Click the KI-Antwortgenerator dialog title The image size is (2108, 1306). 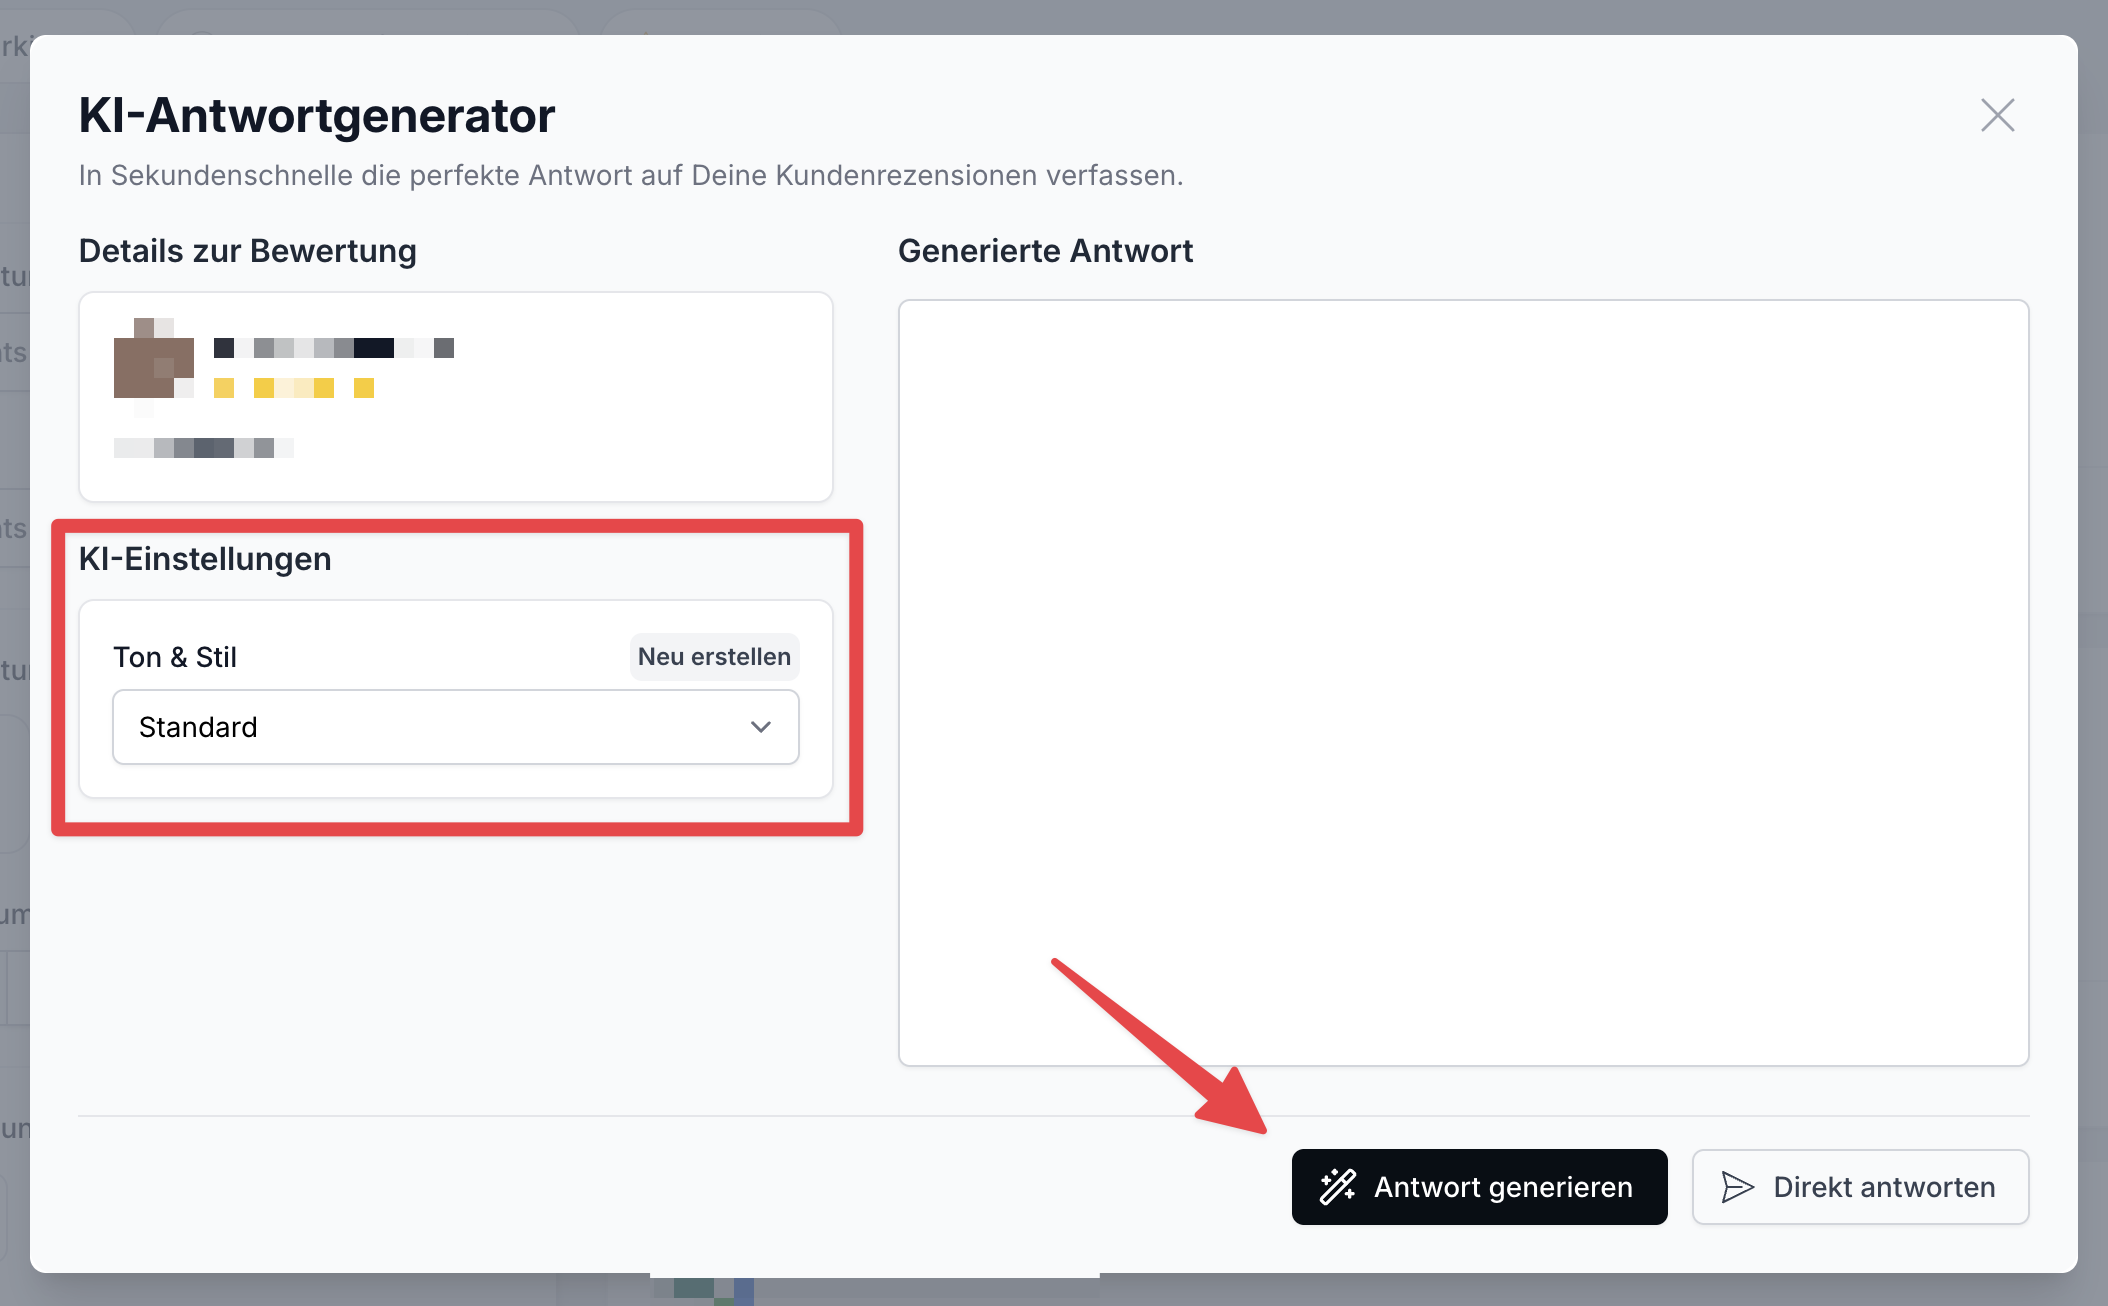pyautogui.click(x=317, y=116)
